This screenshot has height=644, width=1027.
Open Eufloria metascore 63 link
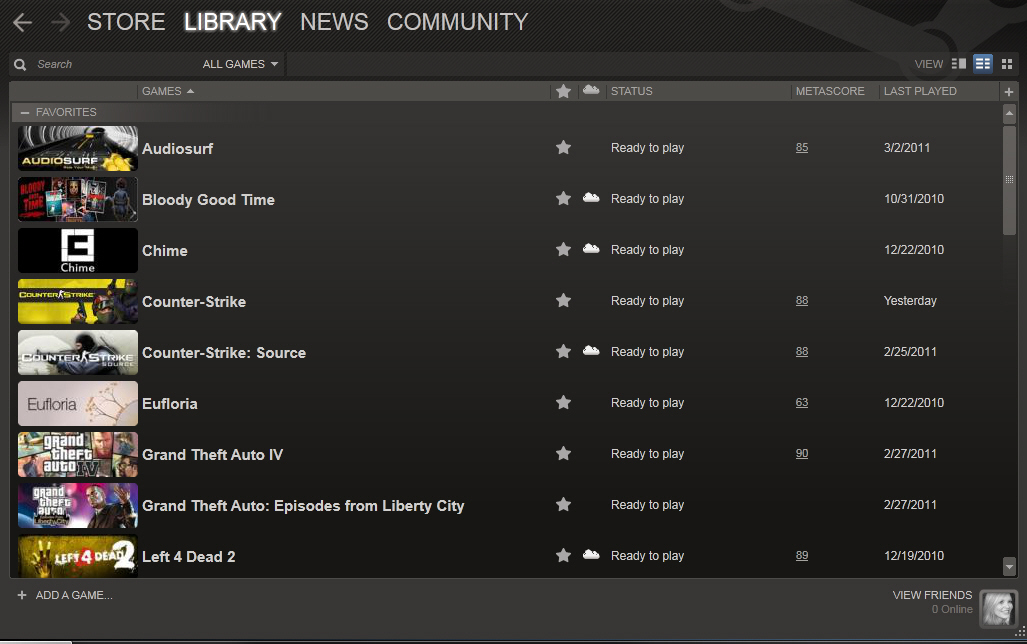pyautogui.click(x=802, y=402)
